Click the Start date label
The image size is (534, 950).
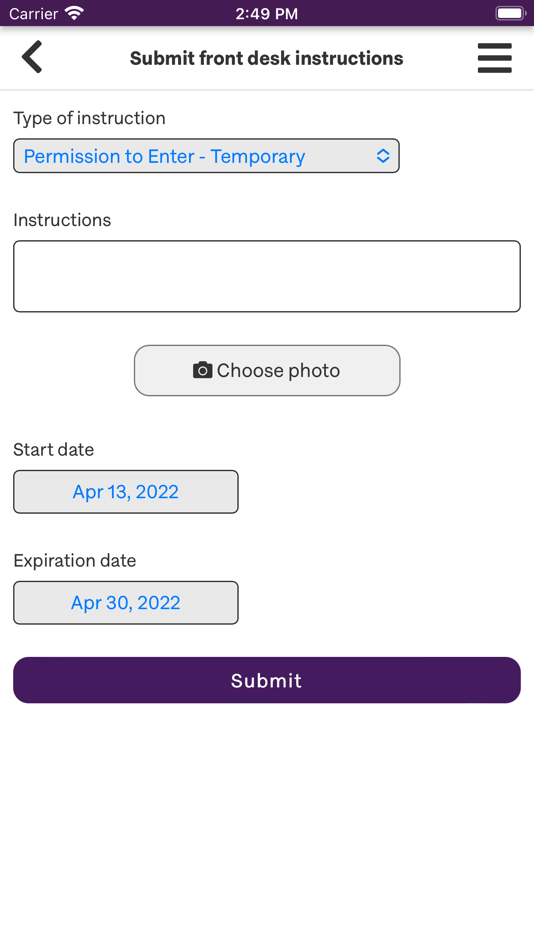pos(53,450)
